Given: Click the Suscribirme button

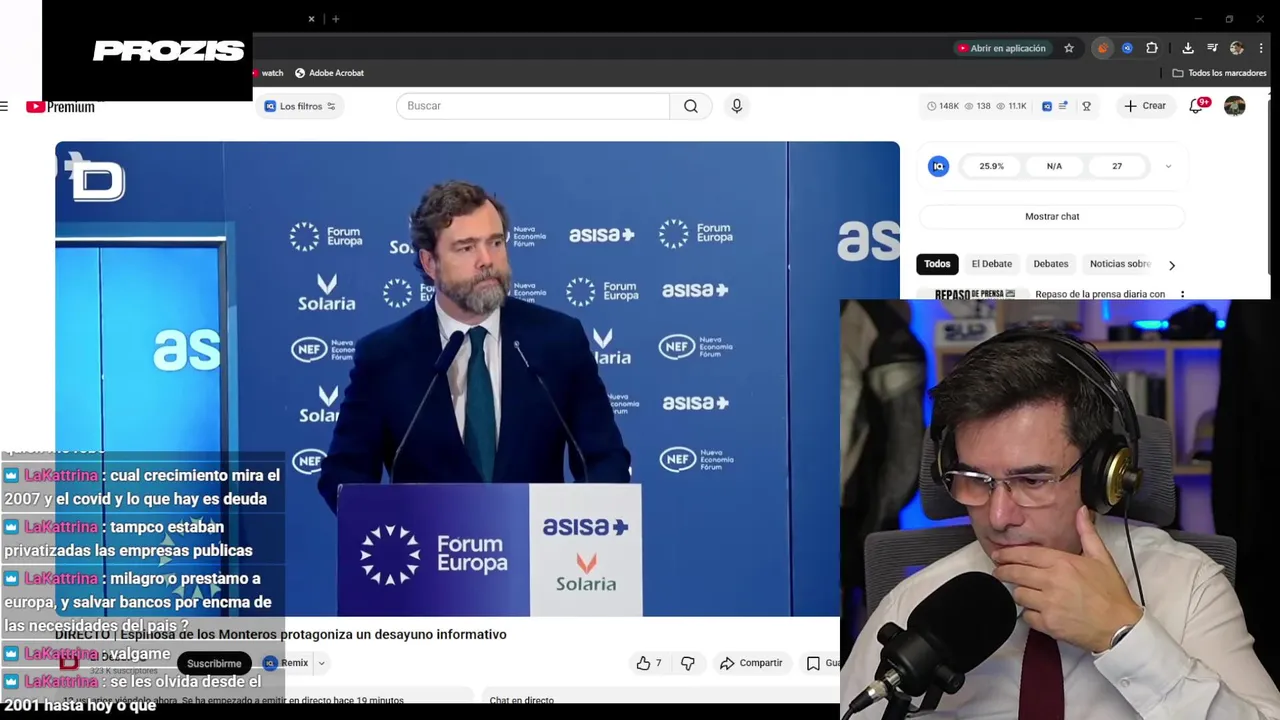Looking at the screenshot, I should point(214,663).
